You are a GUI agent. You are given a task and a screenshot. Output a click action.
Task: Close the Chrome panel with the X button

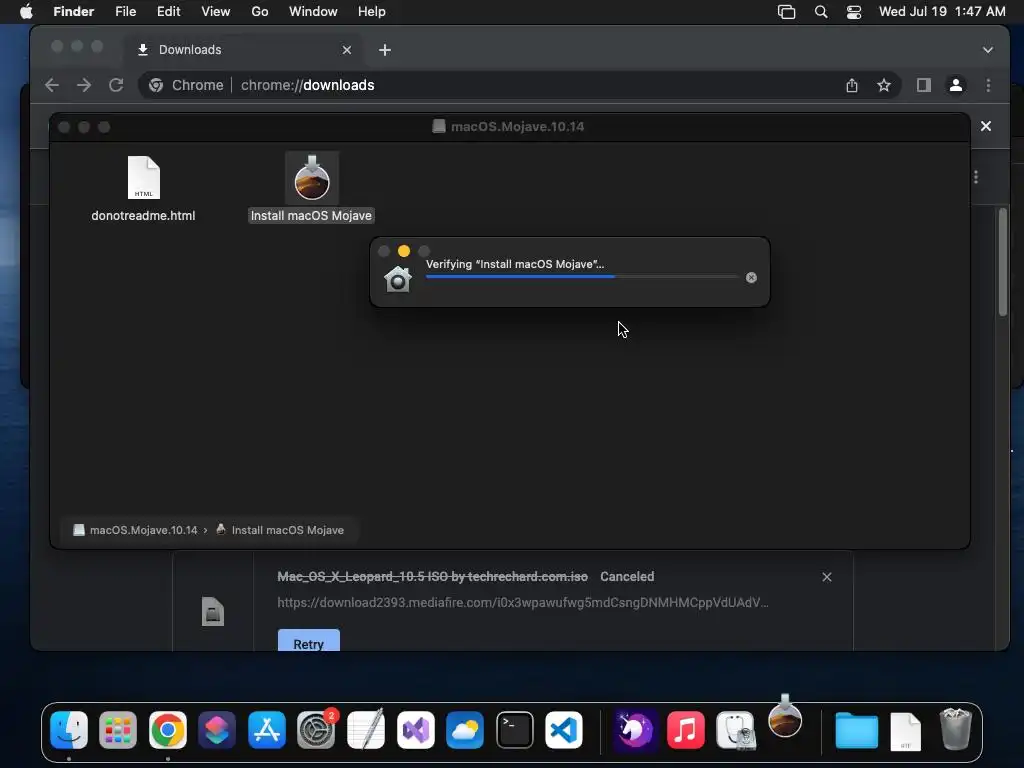985,126
